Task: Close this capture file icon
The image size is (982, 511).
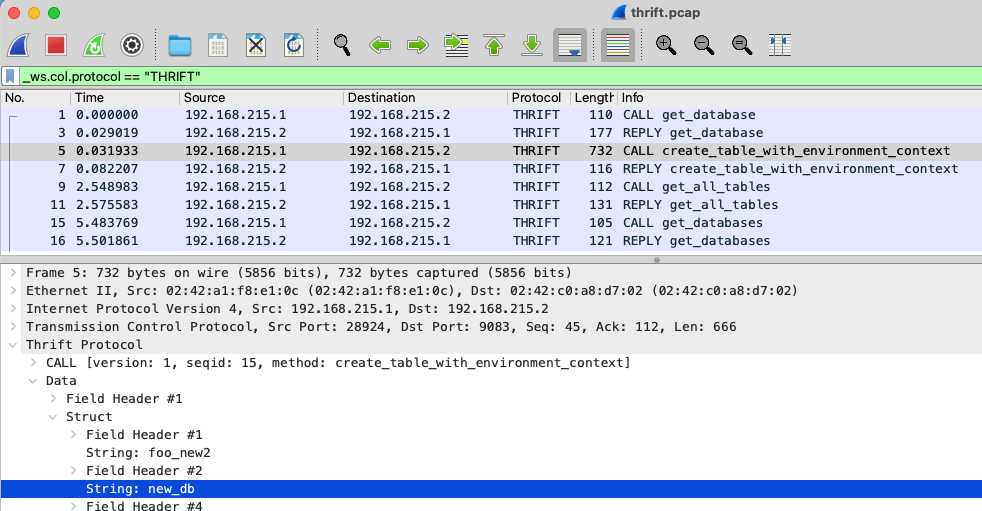Action: [256, 45]
